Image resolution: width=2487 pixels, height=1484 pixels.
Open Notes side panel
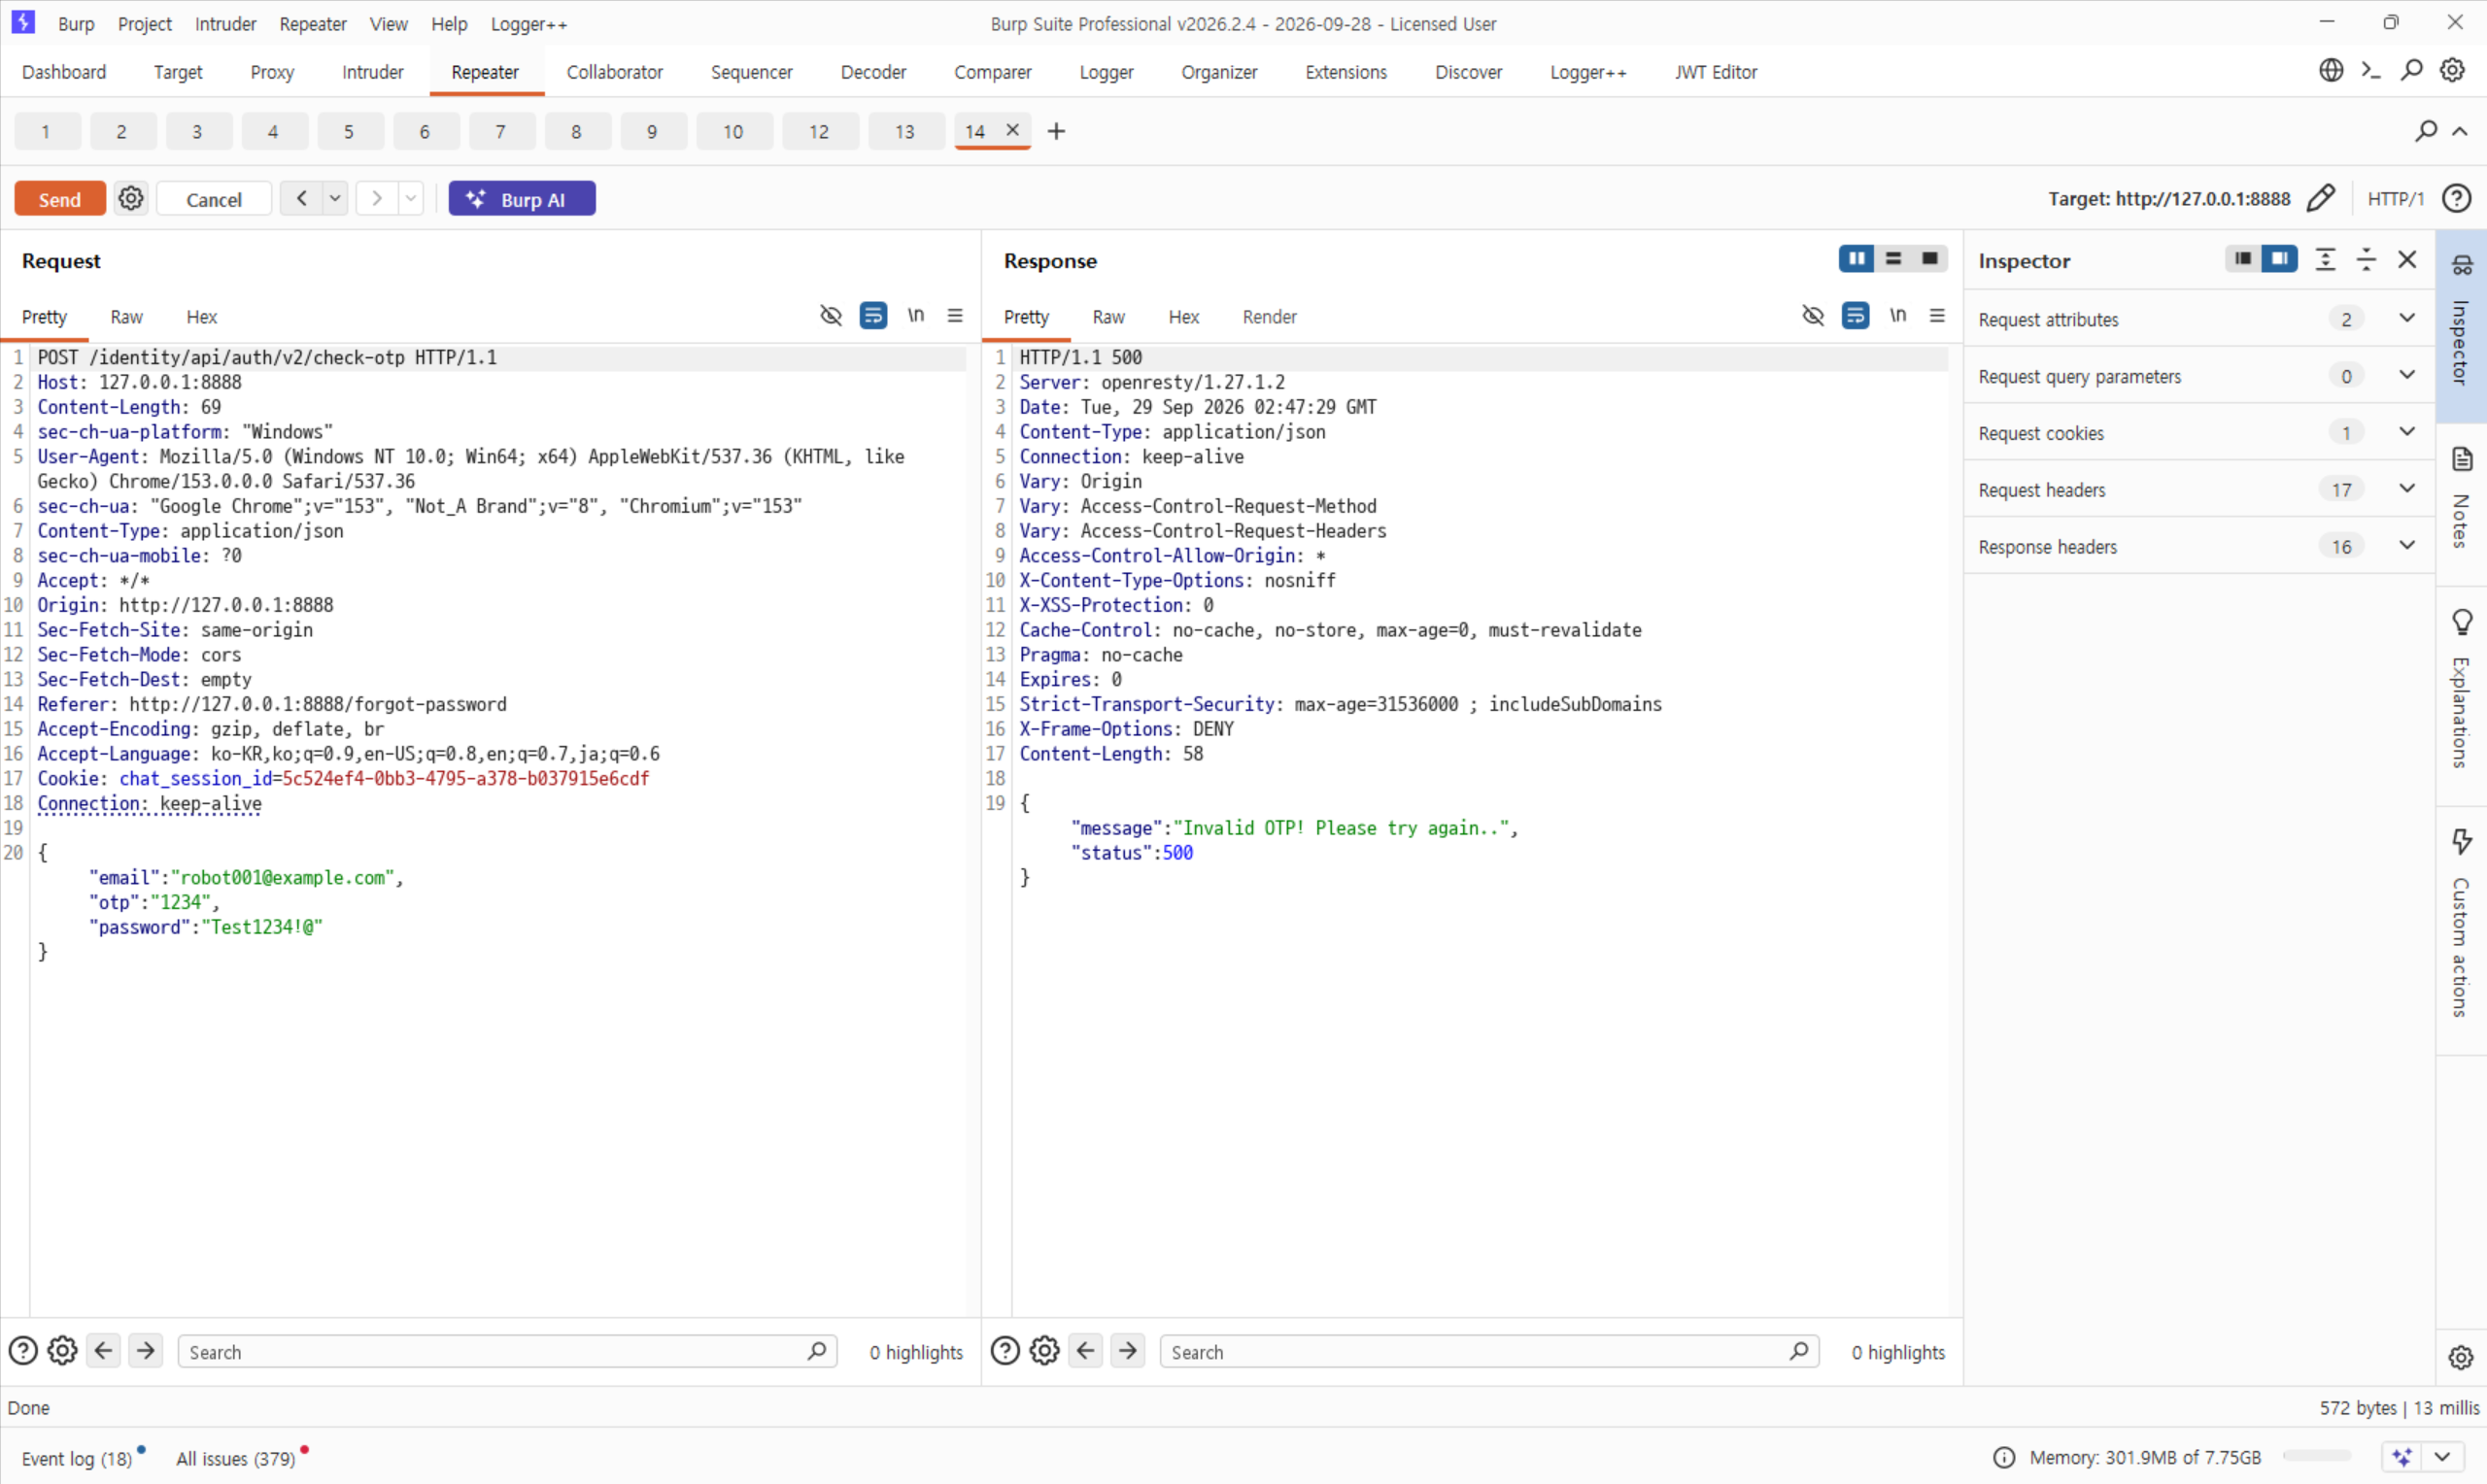click(2461, 500)
